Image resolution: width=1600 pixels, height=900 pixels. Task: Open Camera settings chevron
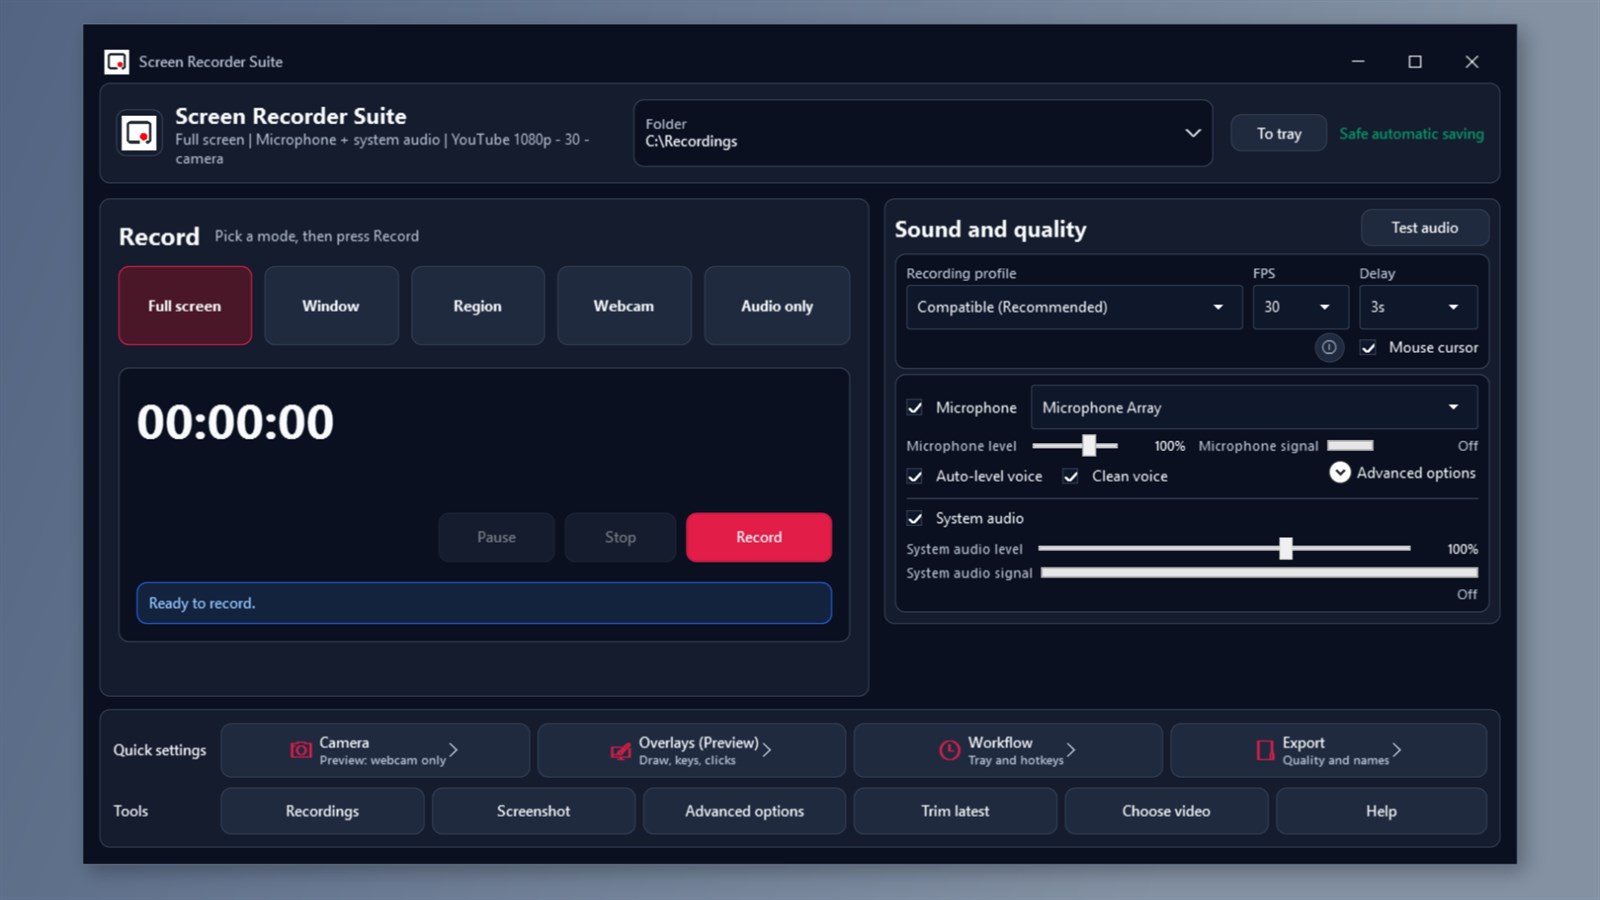(x=453, y=750)
